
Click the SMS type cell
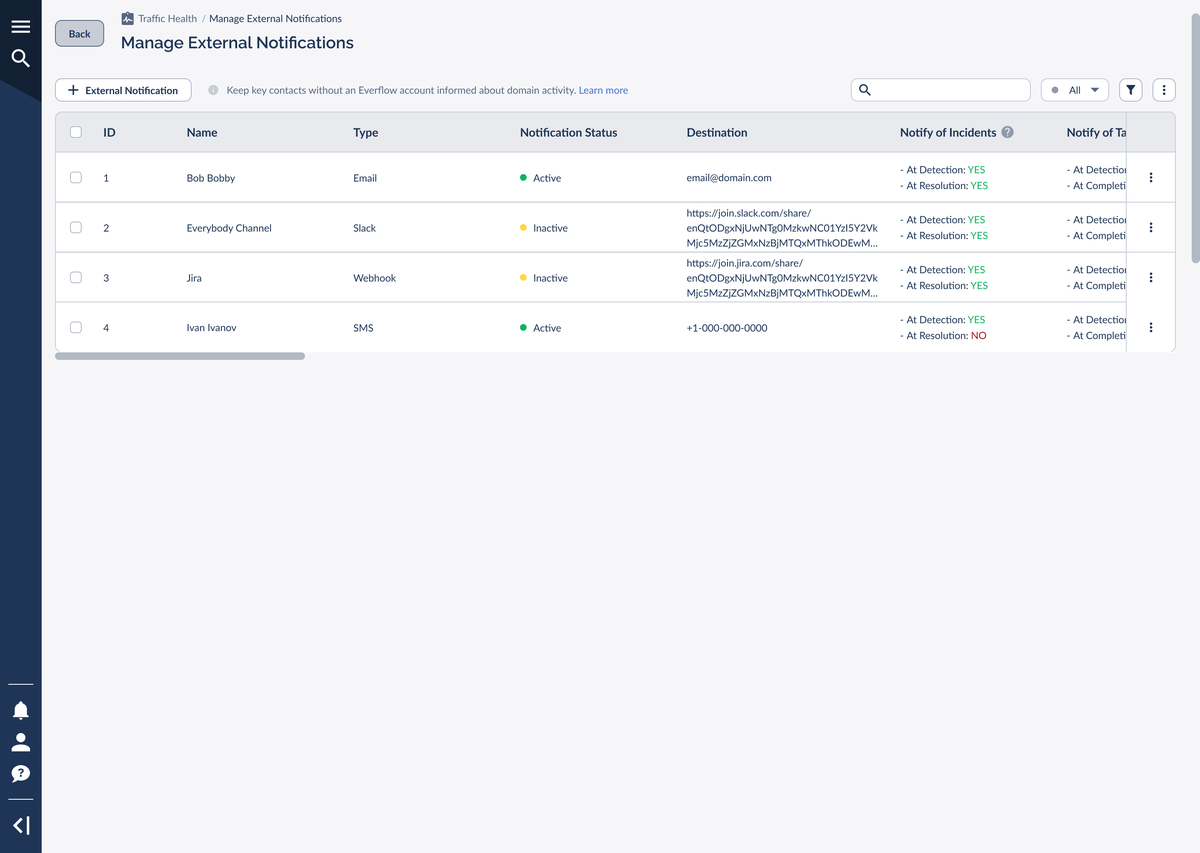[363, 328]
